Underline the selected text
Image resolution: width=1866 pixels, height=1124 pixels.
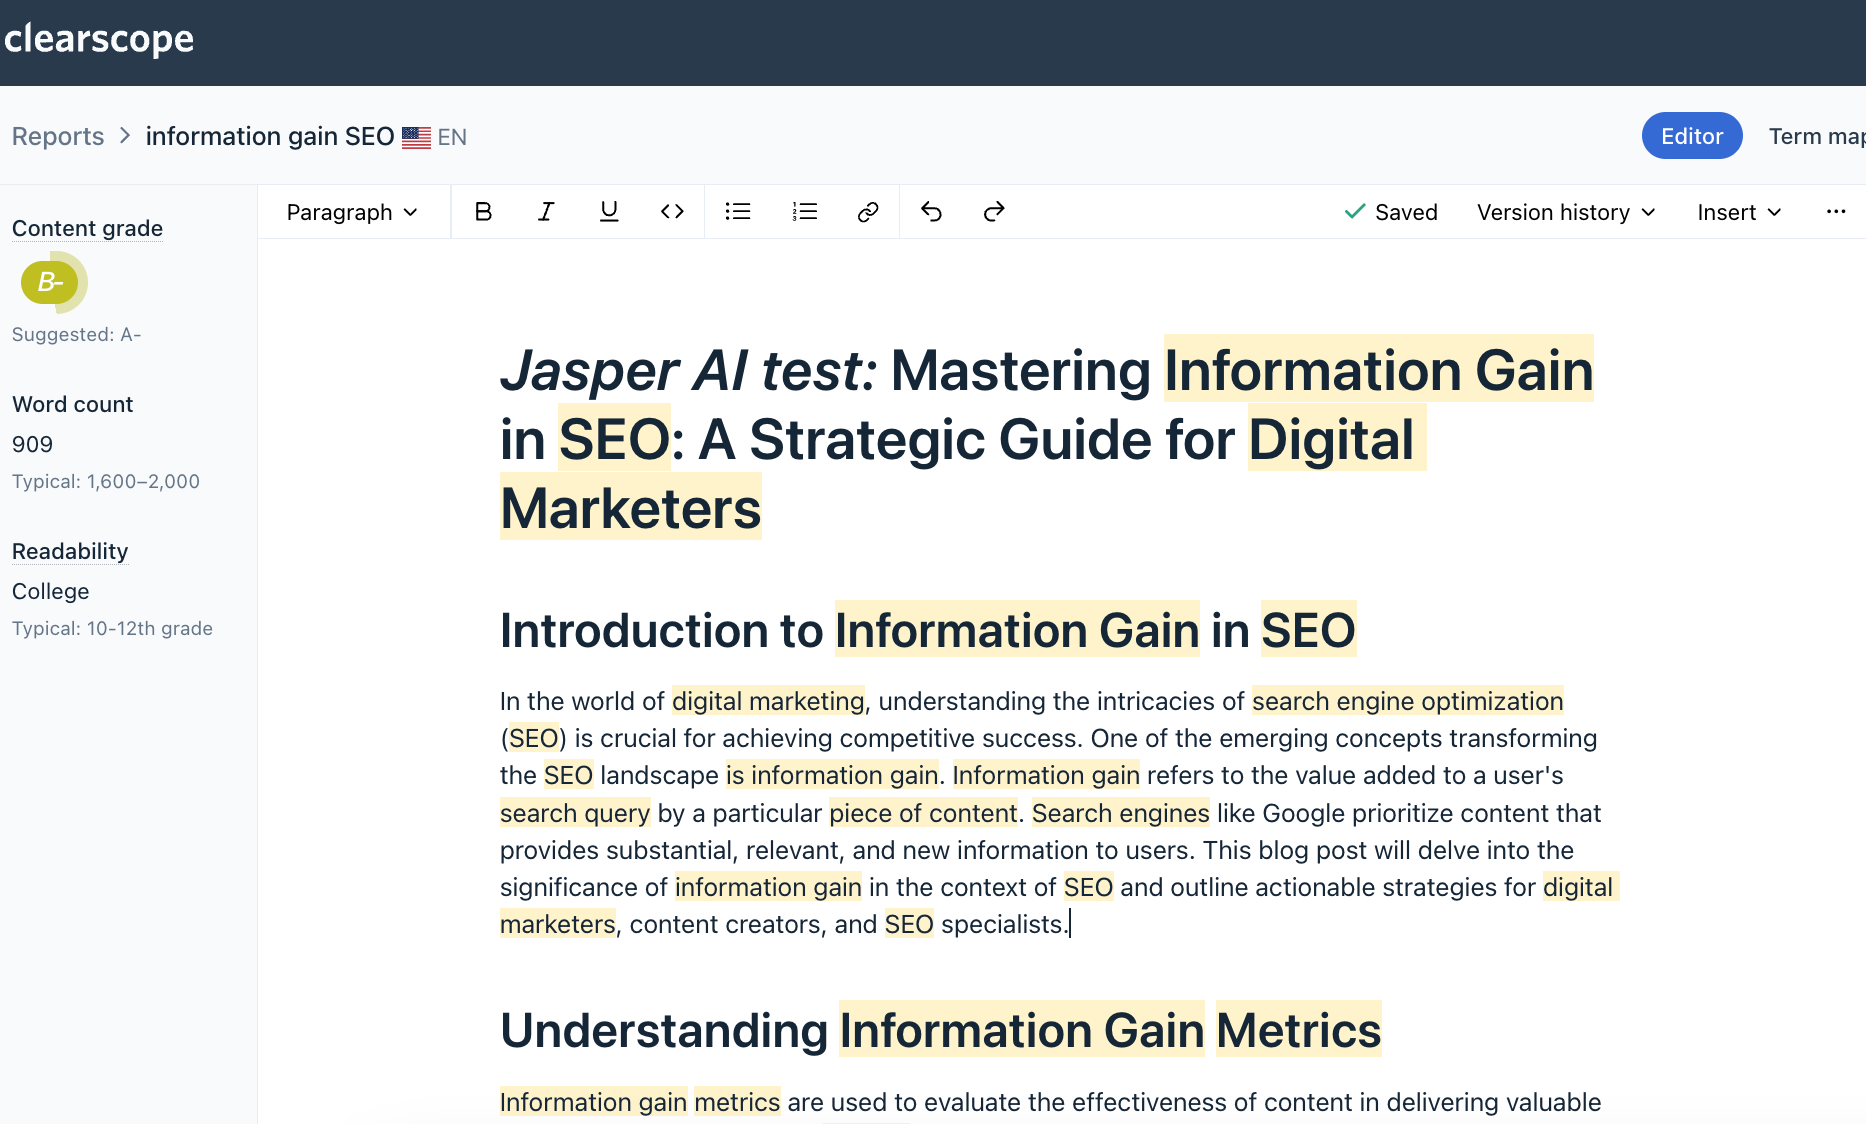click(x=609, y=212)
